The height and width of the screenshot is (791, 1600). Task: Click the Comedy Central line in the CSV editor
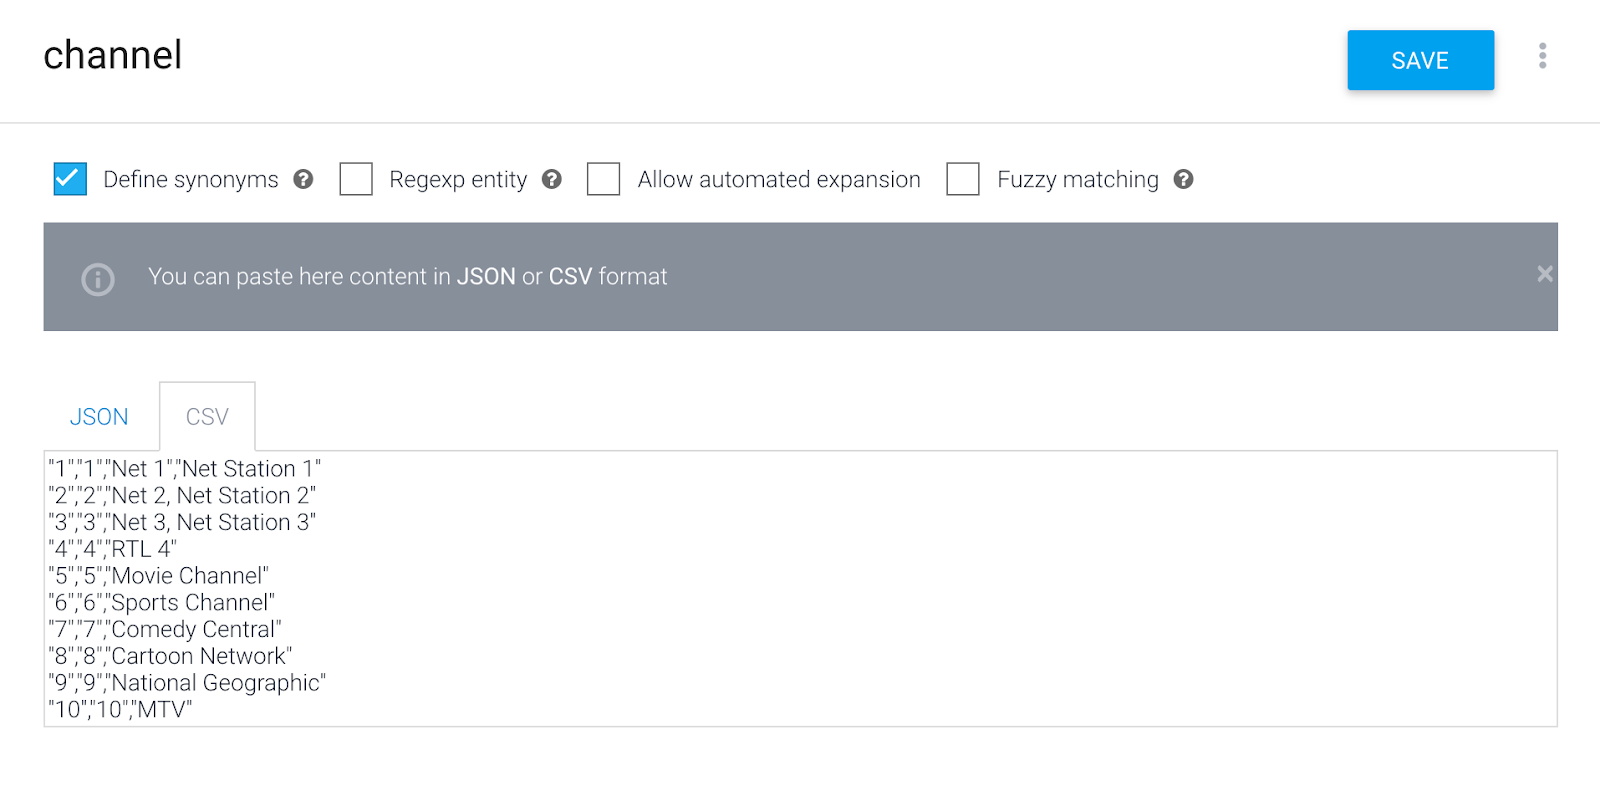(165, 630)
